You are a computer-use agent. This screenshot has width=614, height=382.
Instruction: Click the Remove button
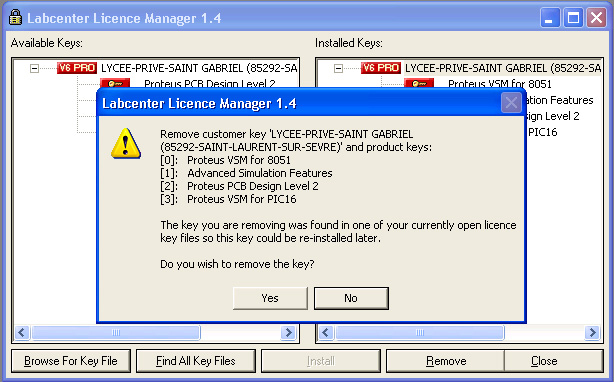click(x=446, y=361)
